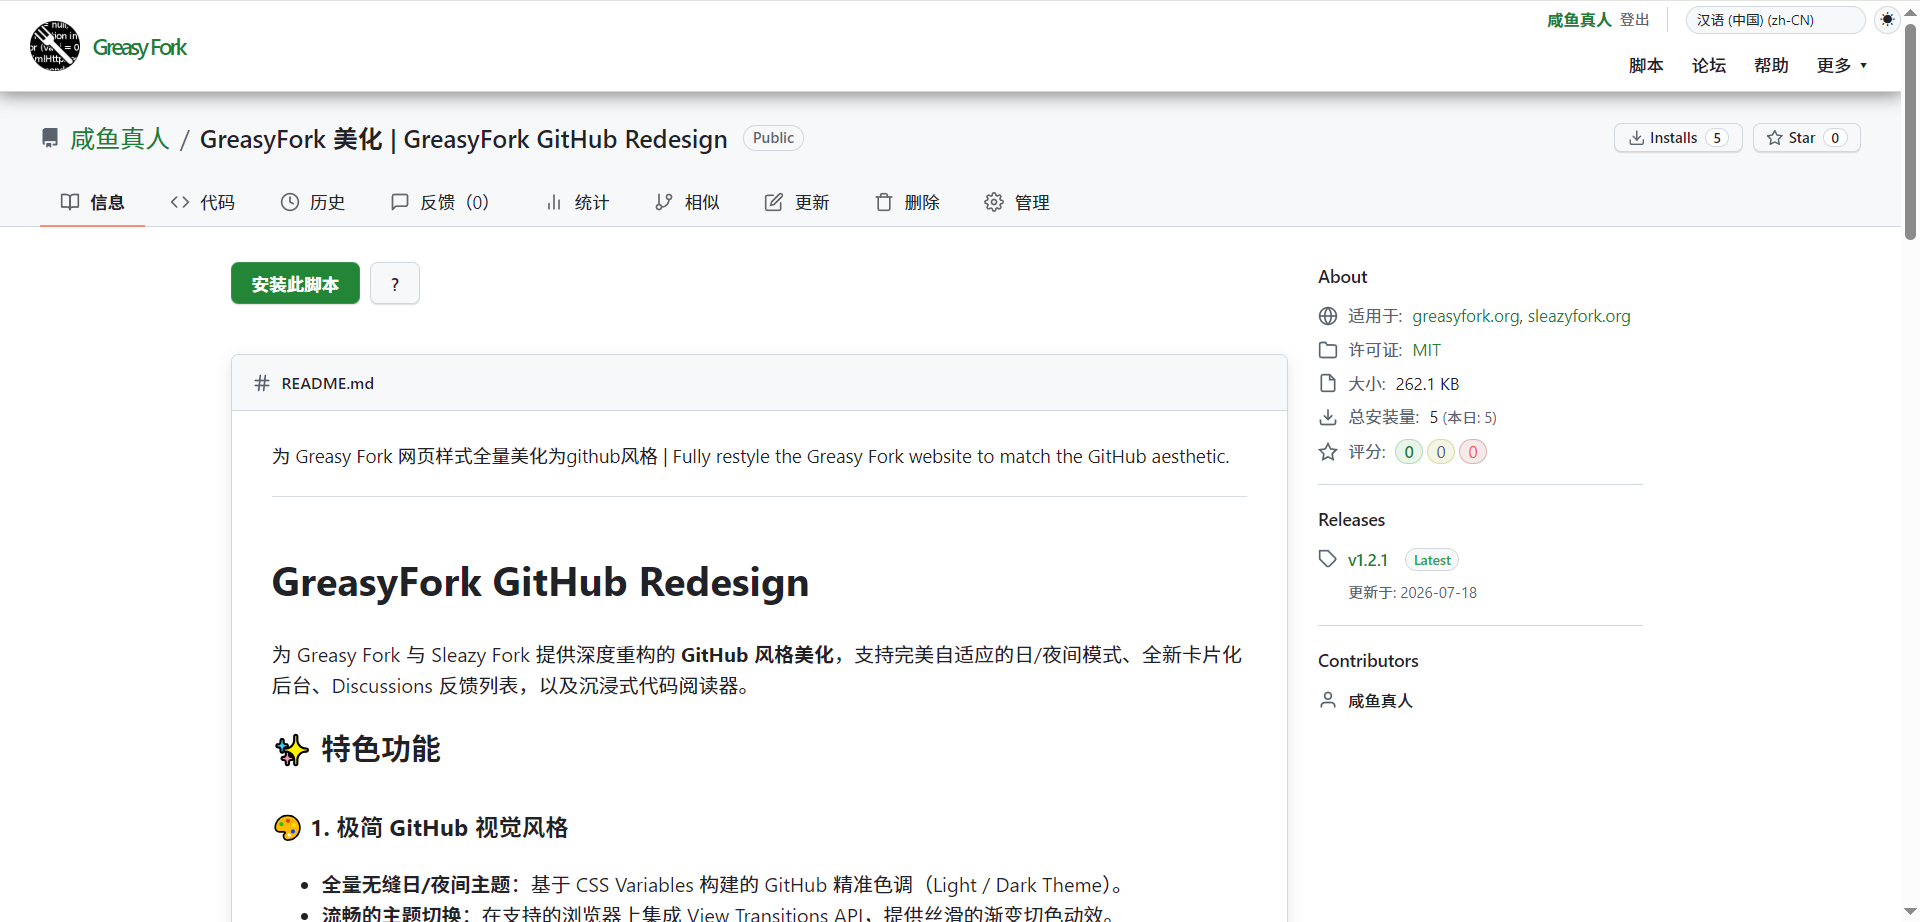Image resolution: width=1920 pixels, height=922 pixels.
Task: Click the download icon on Installs button
Action: [1636, 138]
